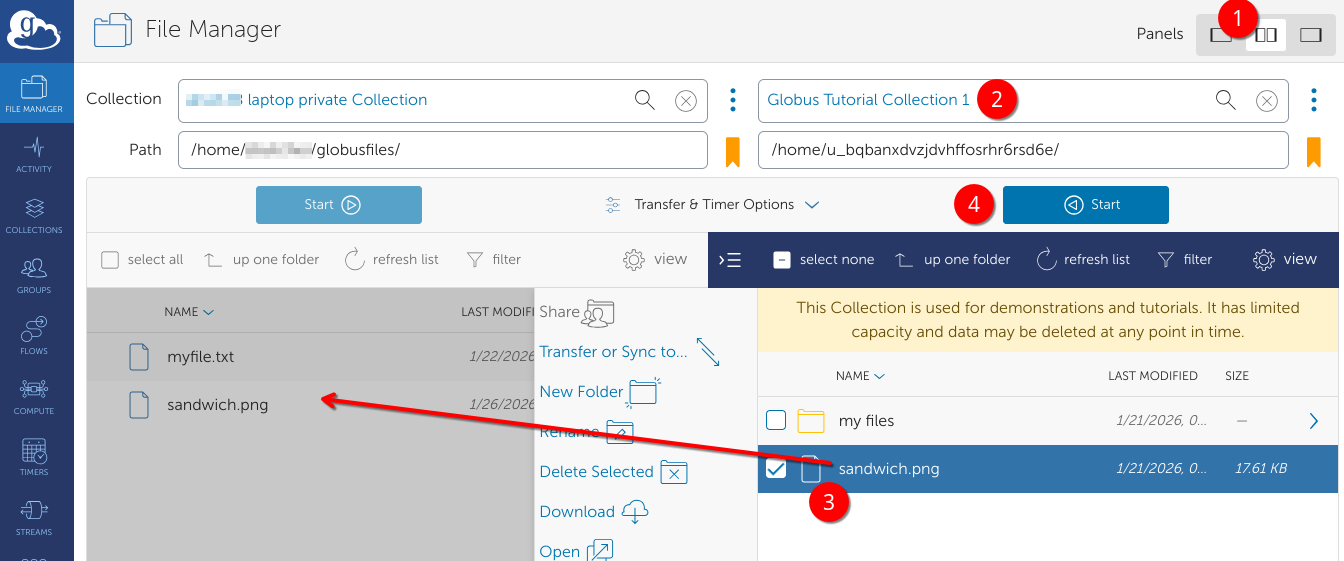Go to Groups in the sidebar
The height and width of the screenshot is (561, 1344).
pos(34,275)
